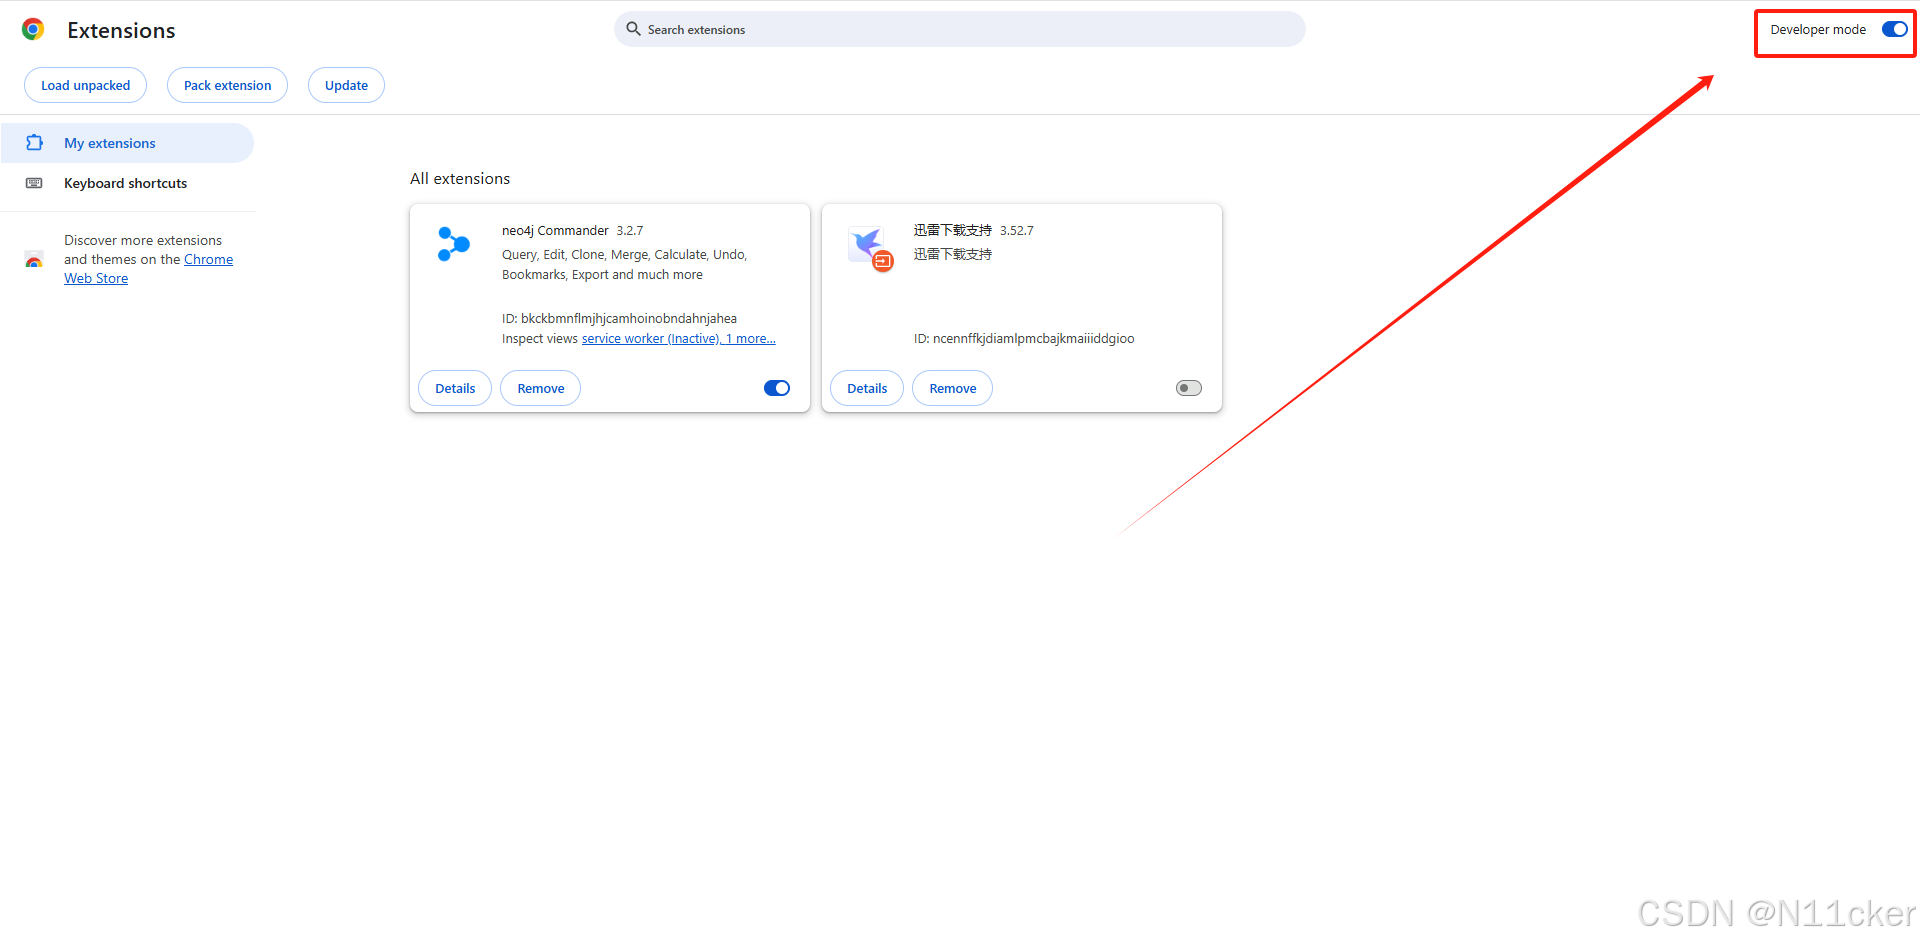
Task: Click the Chrome Web Store rainbow icon
Action: (34, 260)
